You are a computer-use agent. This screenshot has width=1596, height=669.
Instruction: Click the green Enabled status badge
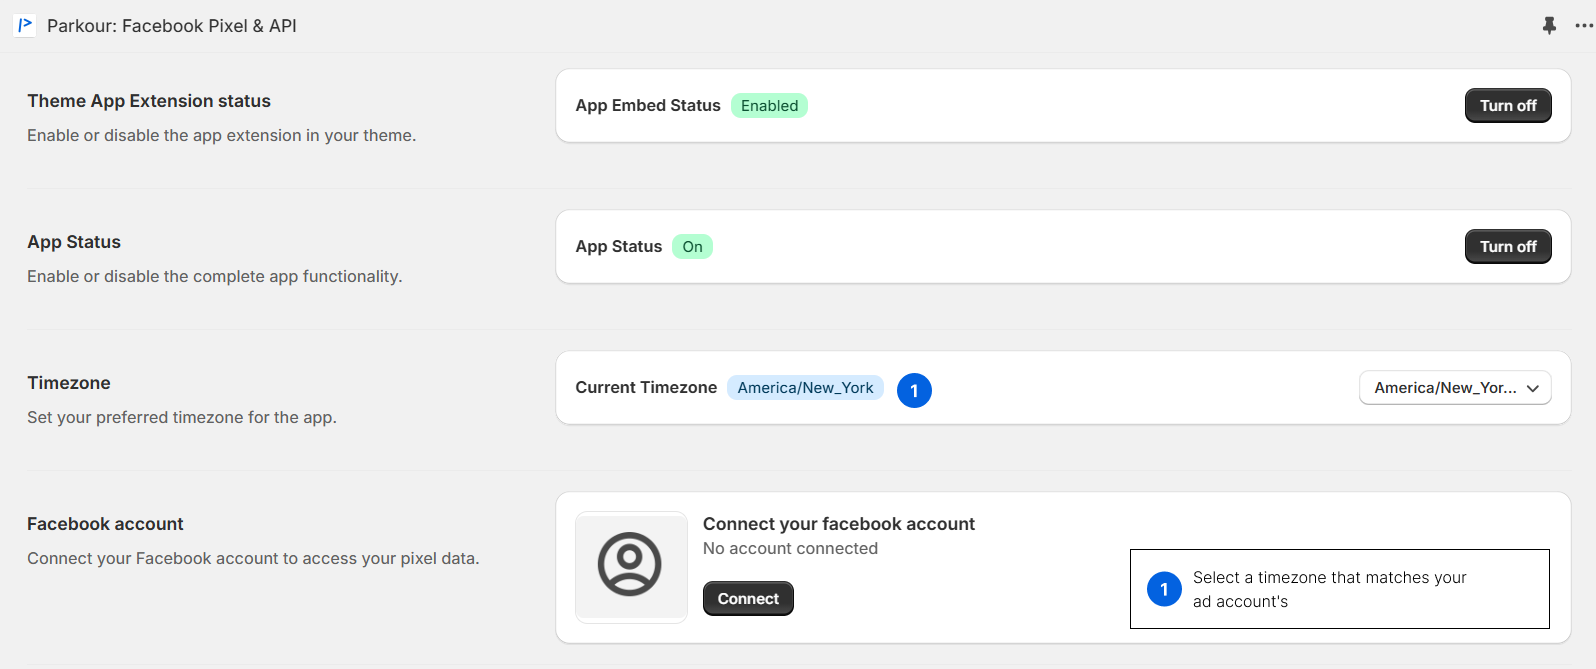coord(769,106)
